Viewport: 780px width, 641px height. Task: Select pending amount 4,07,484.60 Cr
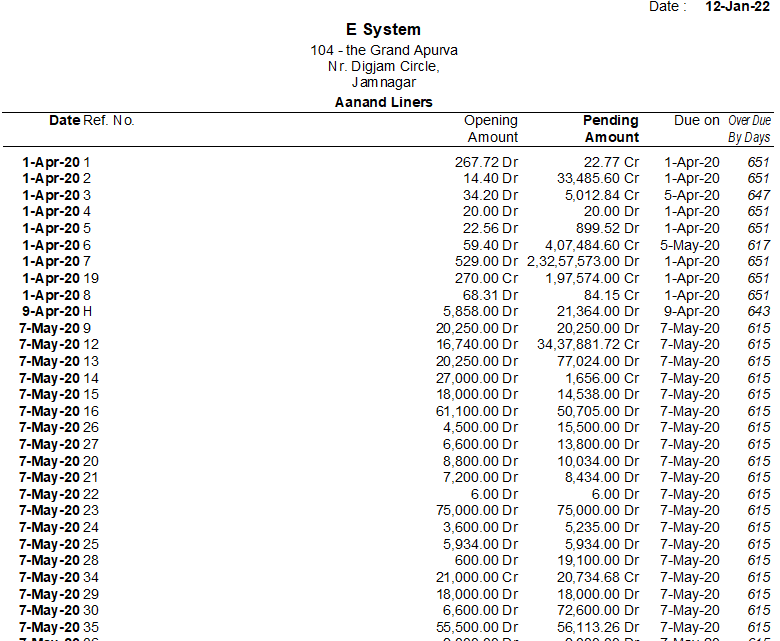pos(592,245)
